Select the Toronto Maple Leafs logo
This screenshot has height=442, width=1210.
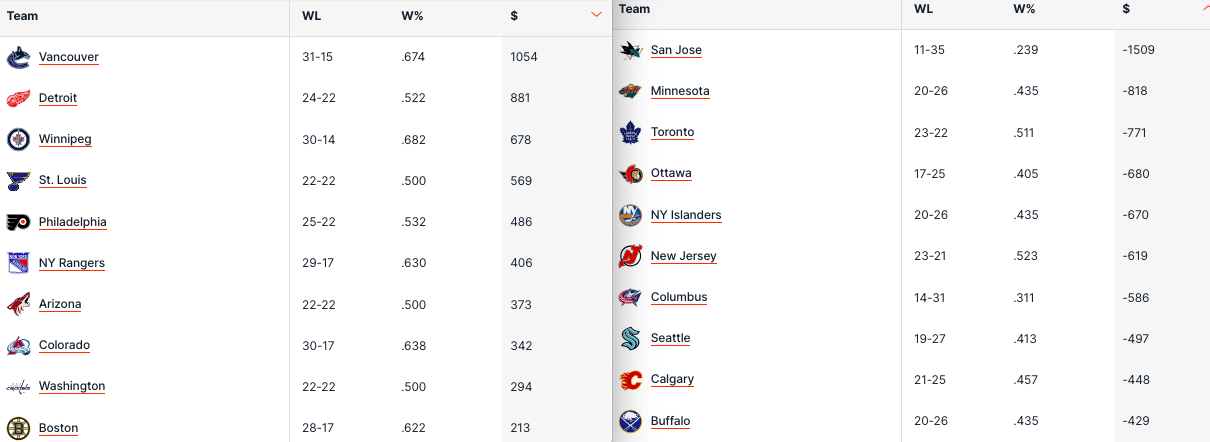coord(630,132)
